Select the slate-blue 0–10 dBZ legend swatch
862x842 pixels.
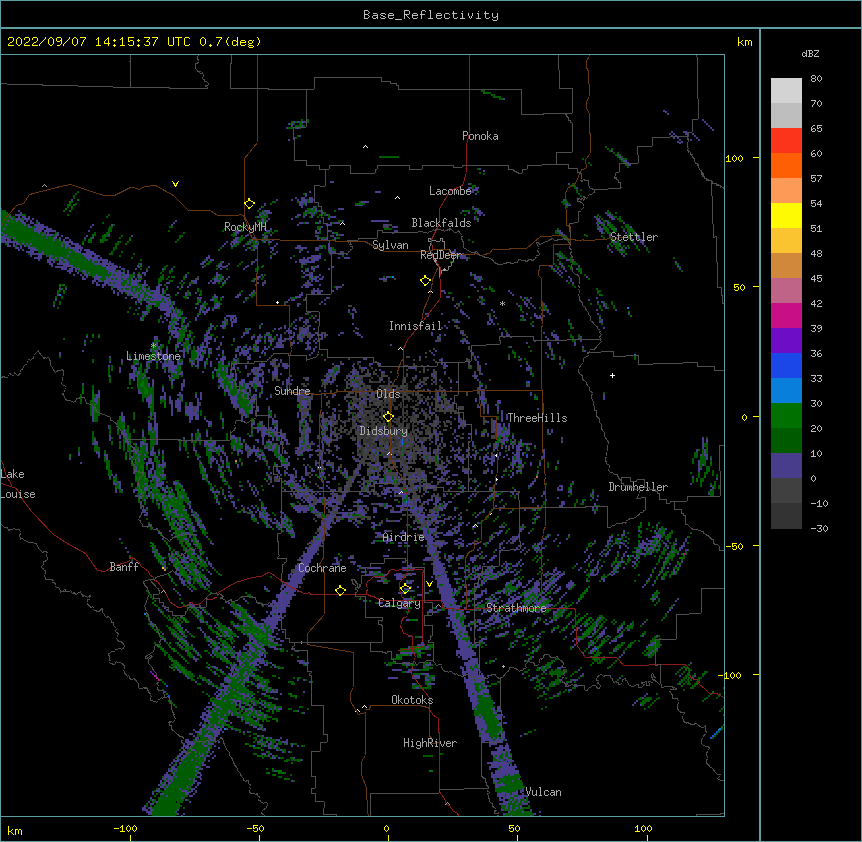(786, 466)
